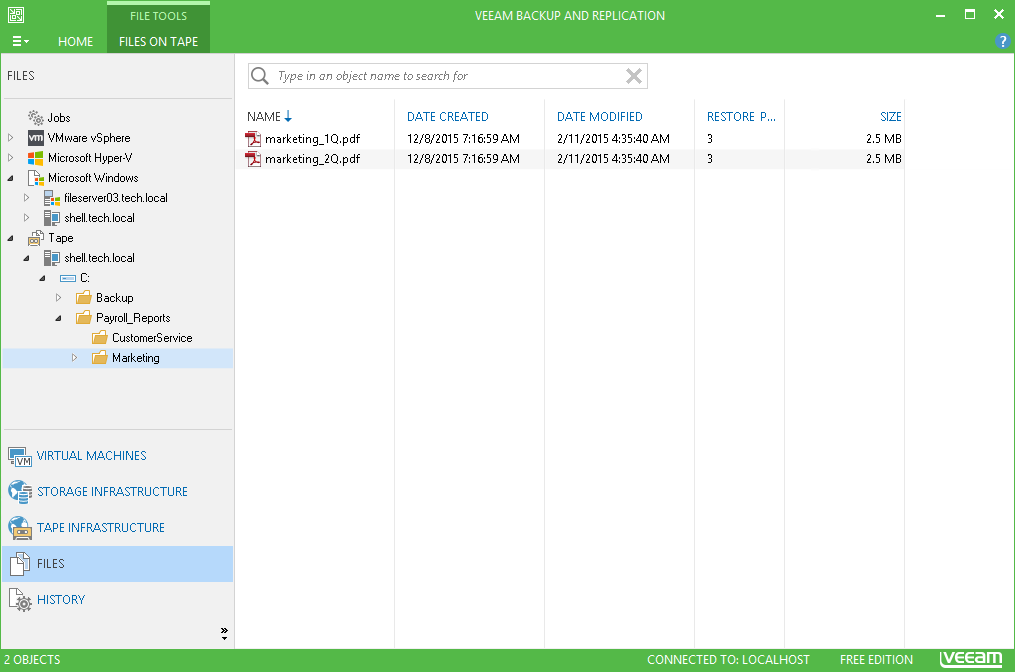Click the C: drive icon

pyautogui.click(x=67, y=278)
